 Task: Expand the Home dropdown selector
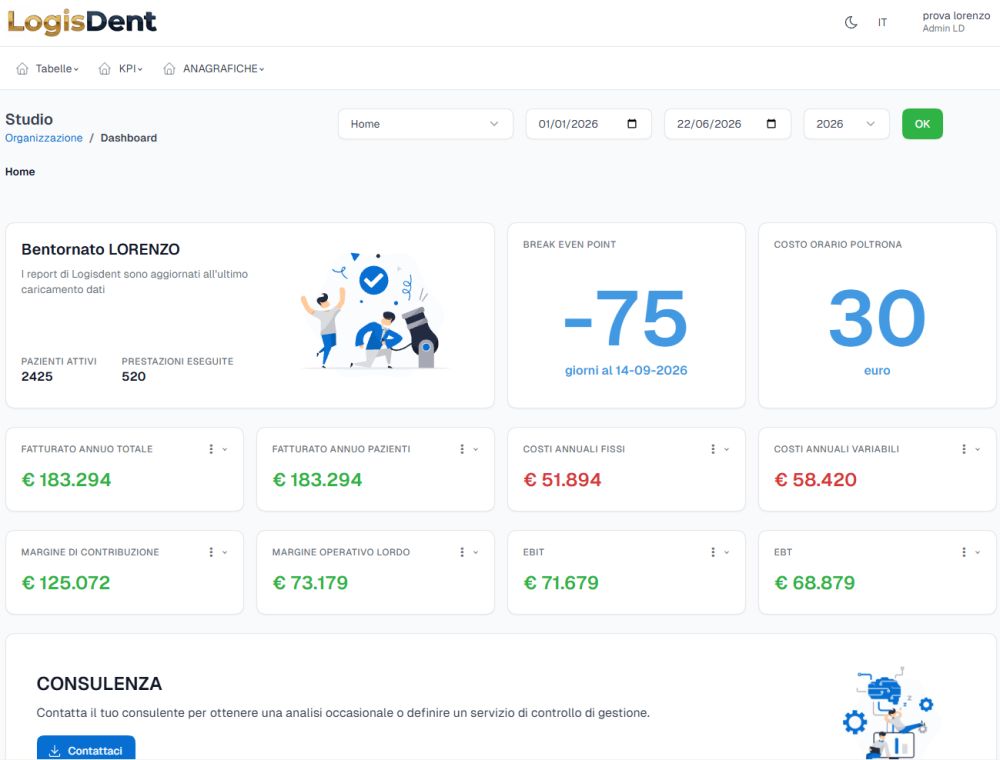tap(425, 124)
